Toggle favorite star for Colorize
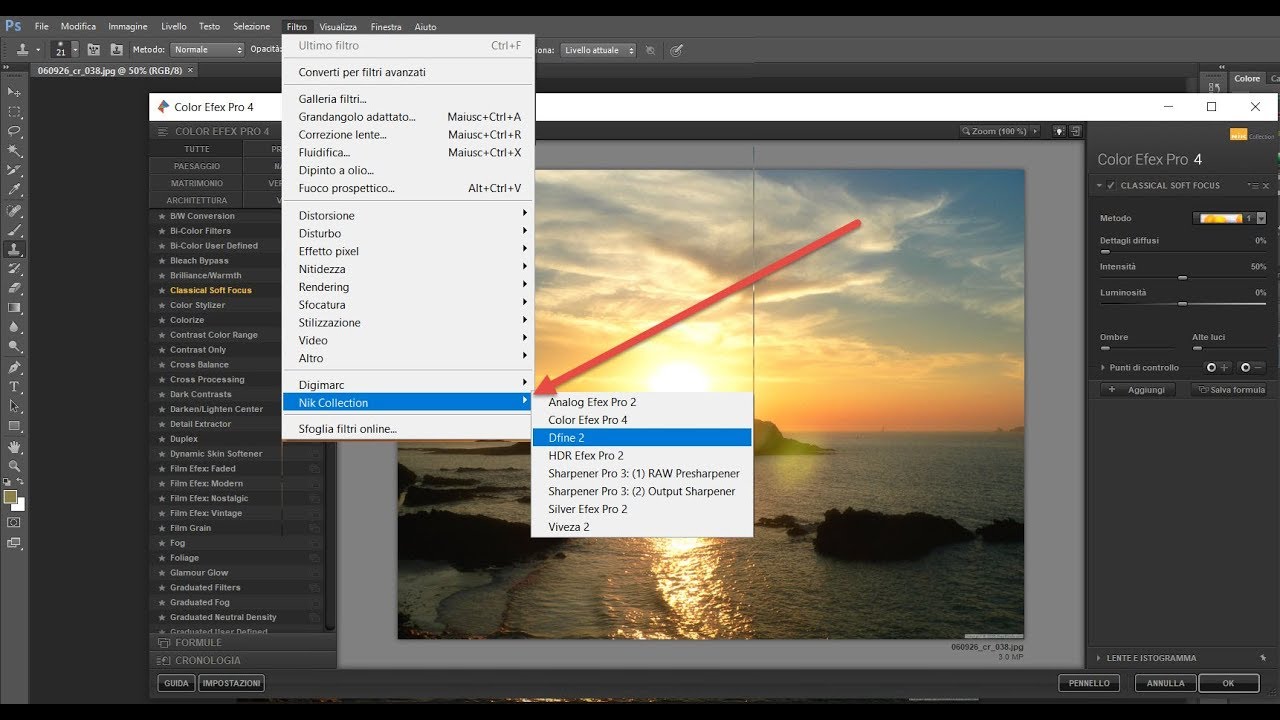The height and width of the screenshot is (720, 1280). (x=162, y=320)
